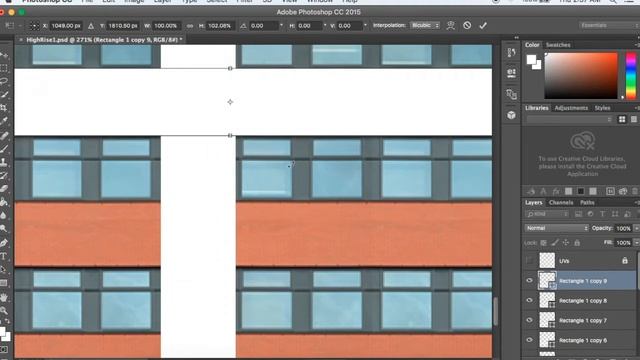Select the History Brush tool
640x360 pixels.
click(4, 176)
